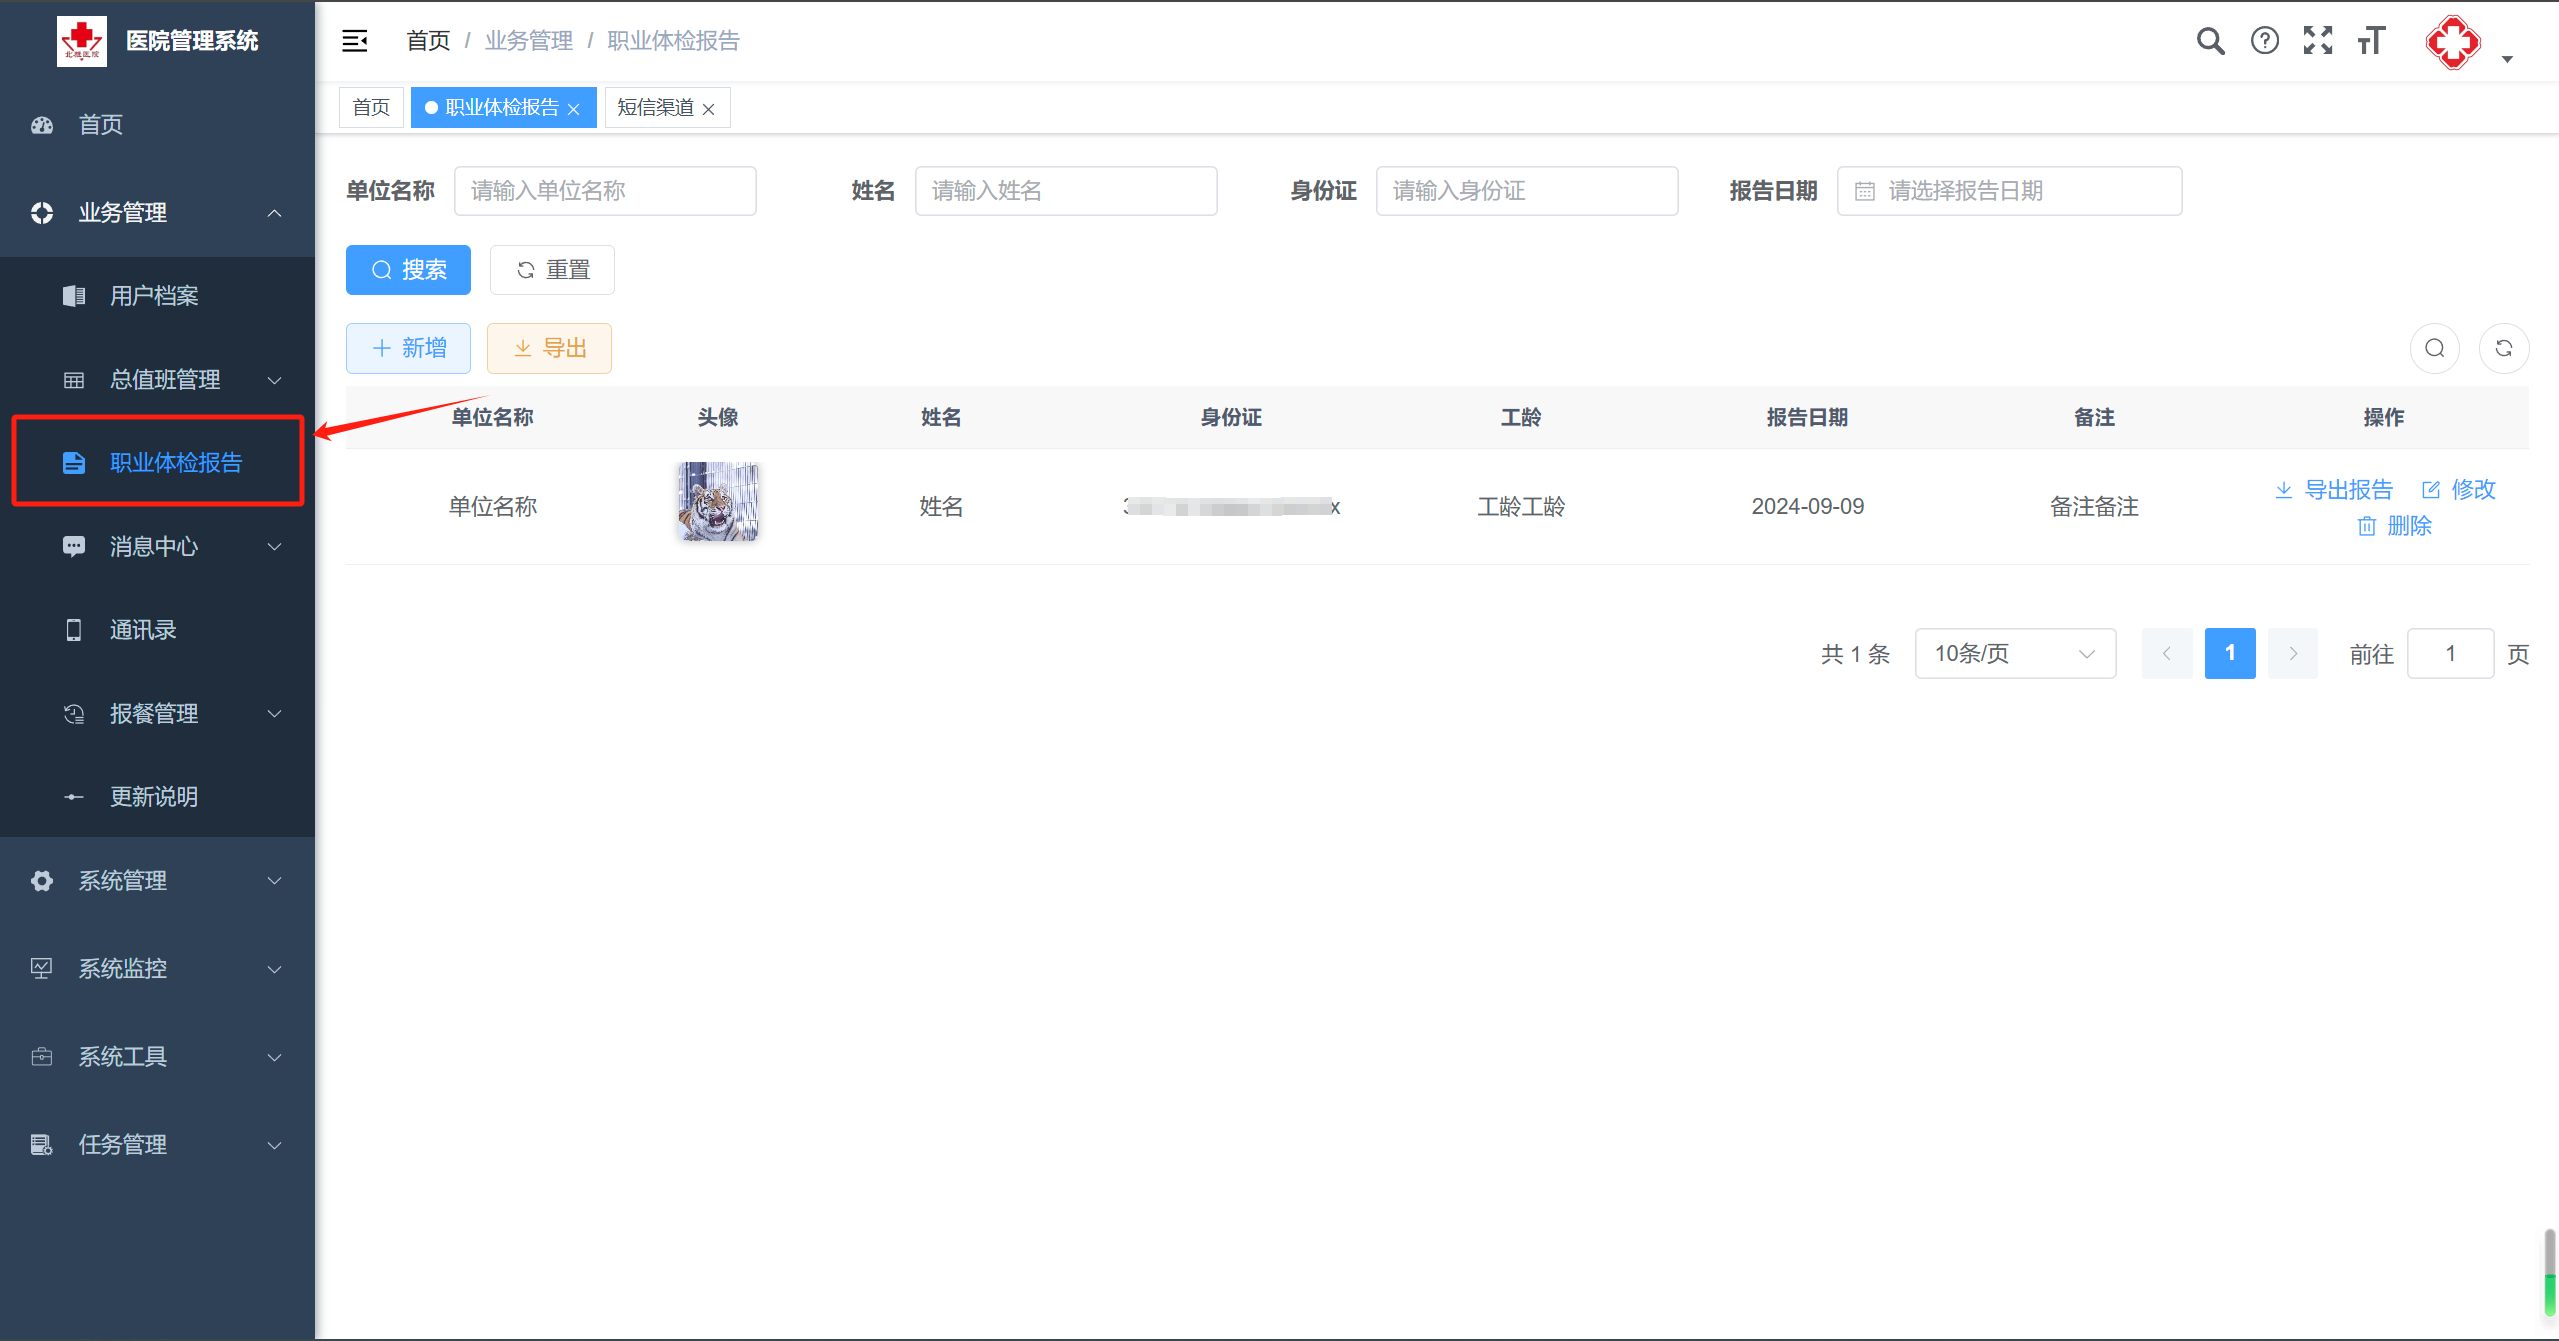Open 用户档案 in the sidebar
This screenshot has width=2559, height=1341.
(154, 296)
